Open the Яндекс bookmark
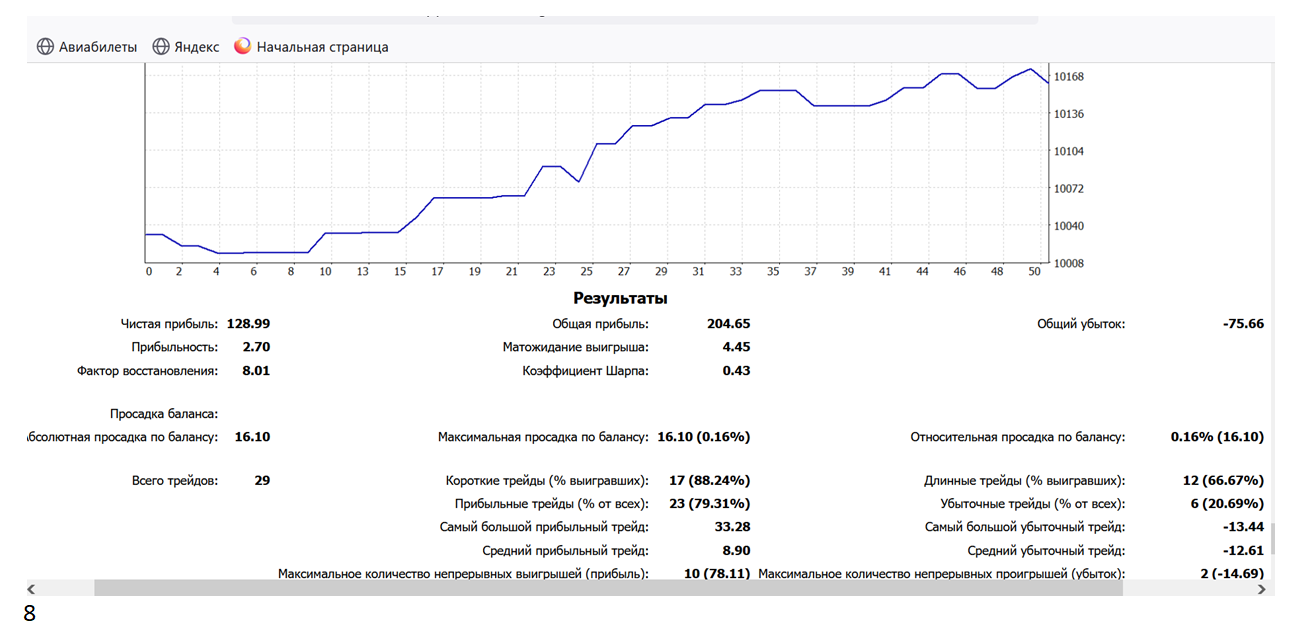This screenshot has width=1306, height=633. pos(186,47)
